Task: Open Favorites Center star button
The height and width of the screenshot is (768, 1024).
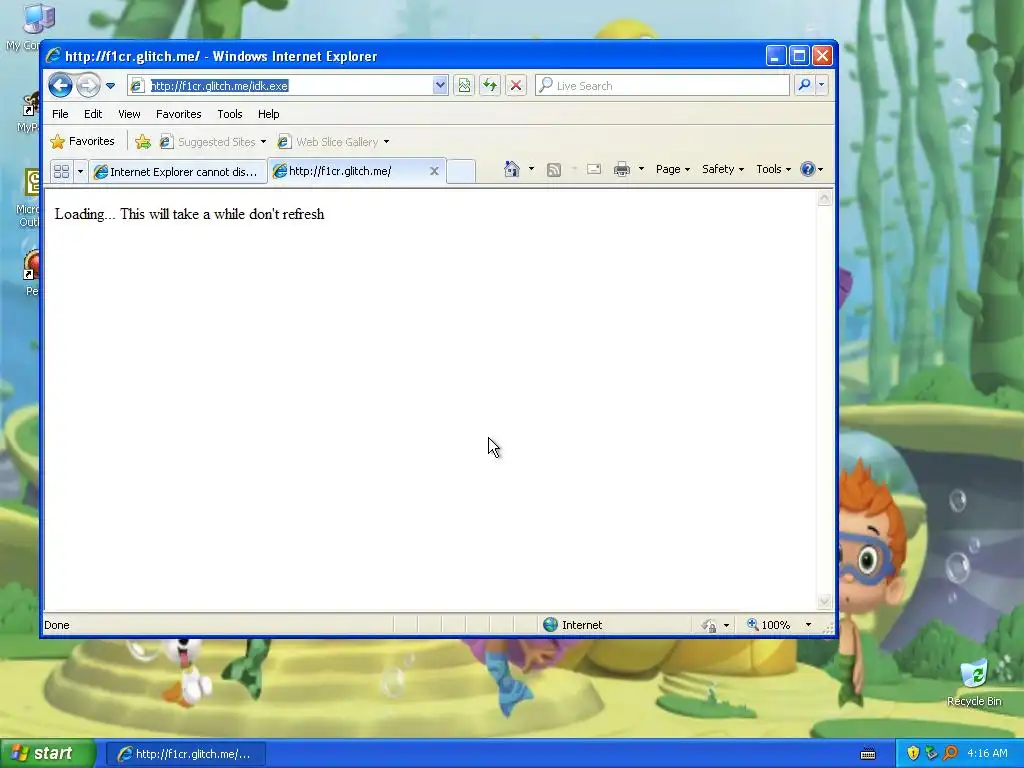Action: [83, 141]
